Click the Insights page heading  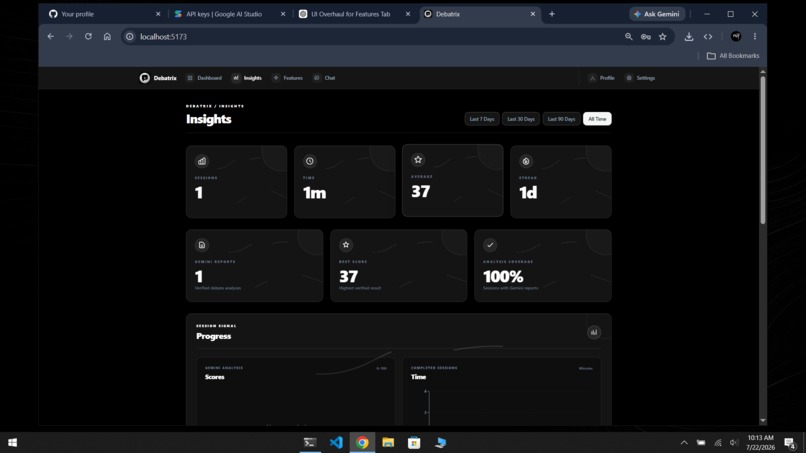(x=209, y=119)
